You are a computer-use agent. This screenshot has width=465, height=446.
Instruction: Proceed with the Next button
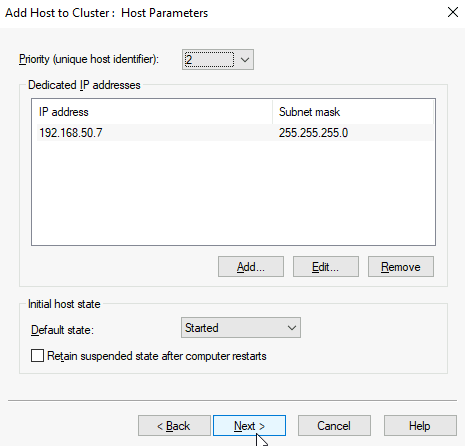(249, 426)
